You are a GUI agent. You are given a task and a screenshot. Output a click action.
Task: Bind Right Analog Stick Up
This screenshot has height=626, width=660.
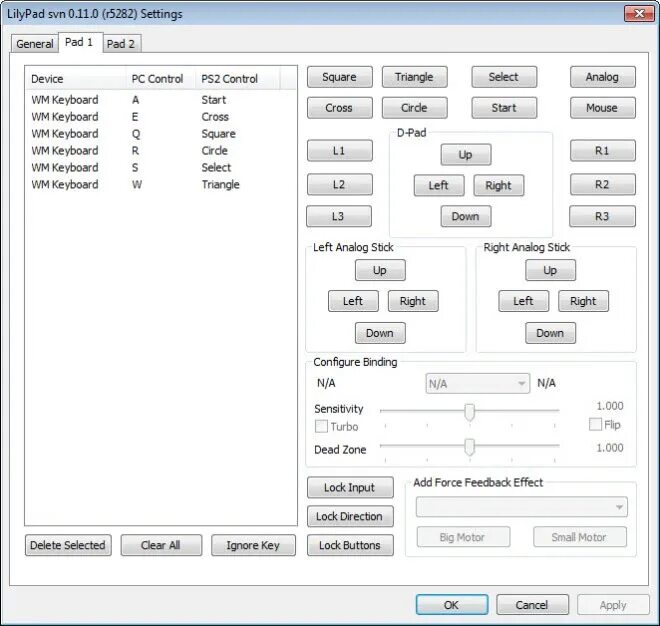click(550, 270)
